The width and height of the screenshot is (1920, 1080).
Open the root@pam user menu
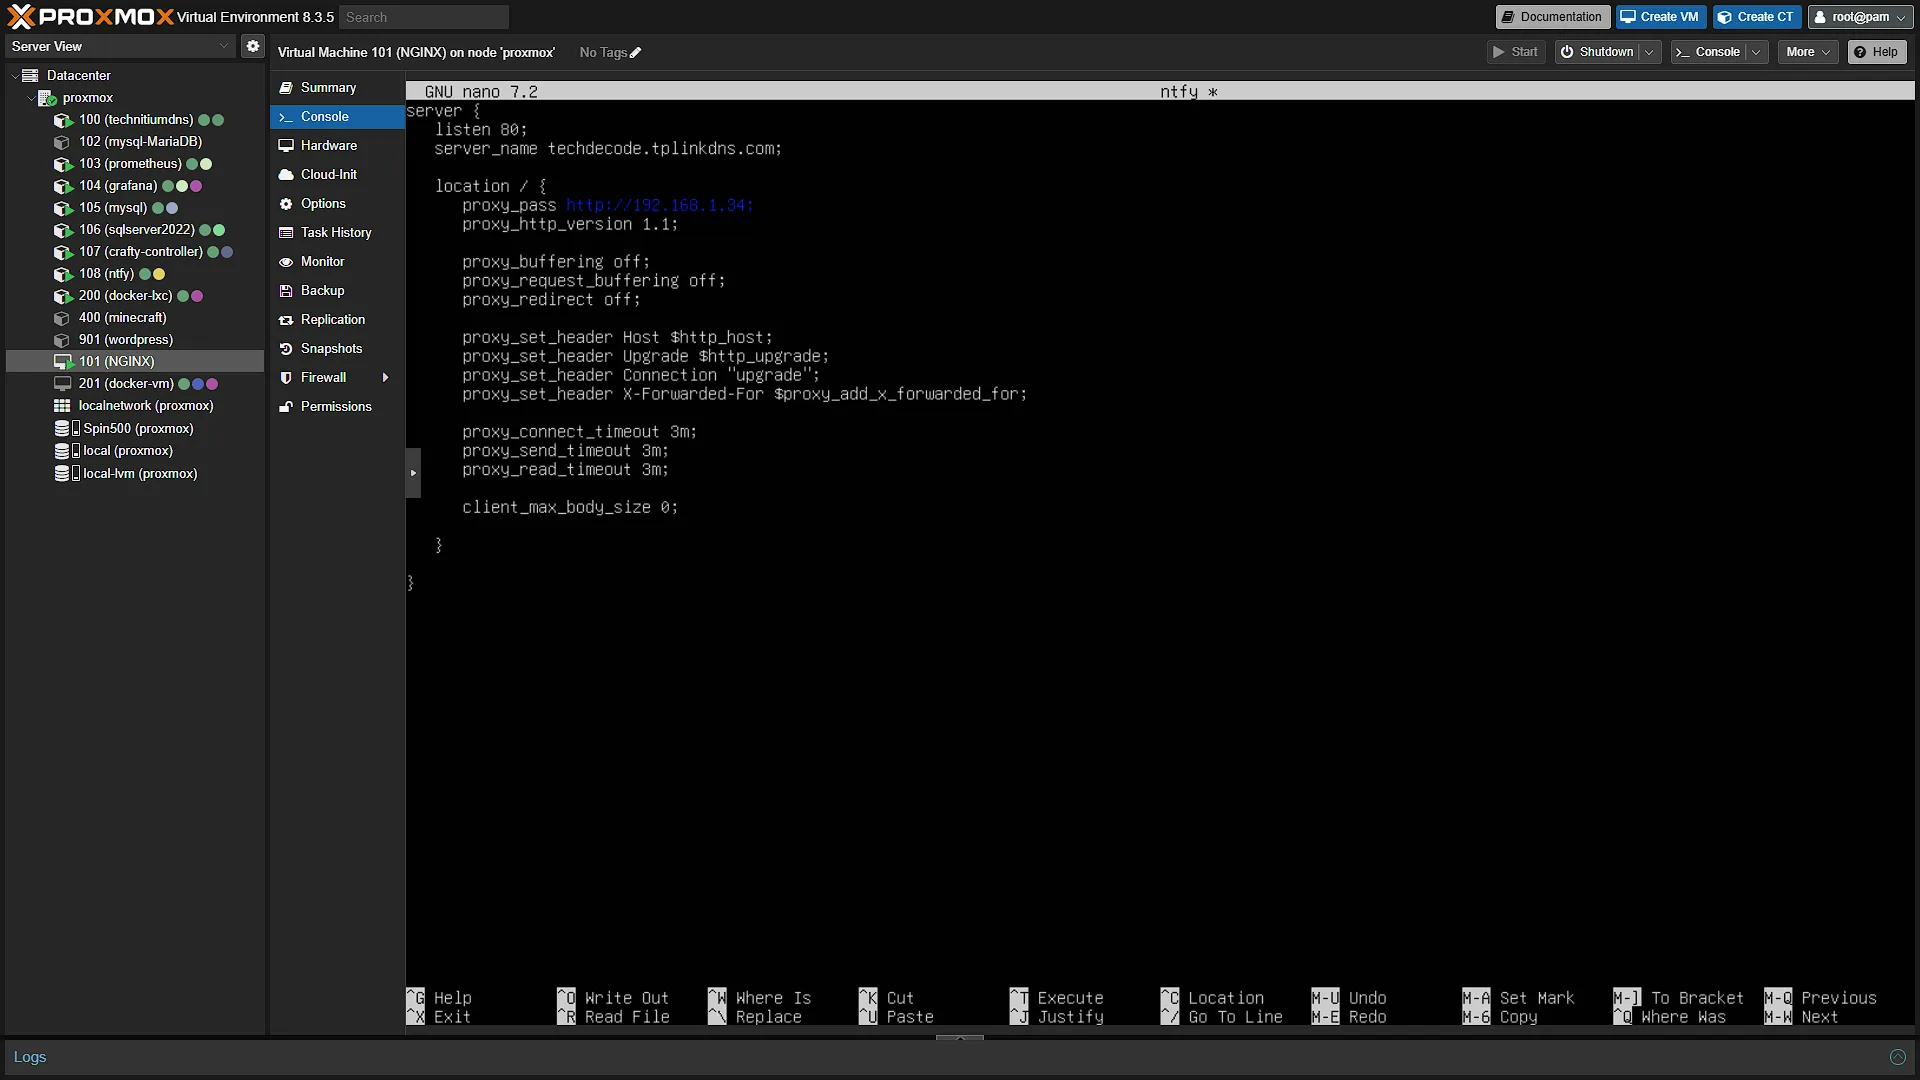(x=1859, y=17)
